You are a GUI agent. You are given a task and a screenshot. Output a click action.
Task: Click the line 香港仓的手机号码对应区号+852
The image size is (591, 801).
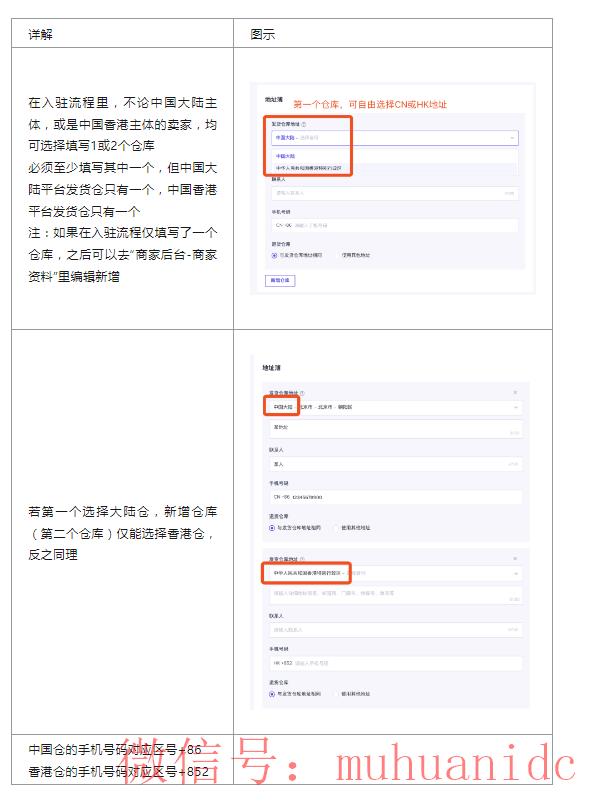tap(119, 772)
